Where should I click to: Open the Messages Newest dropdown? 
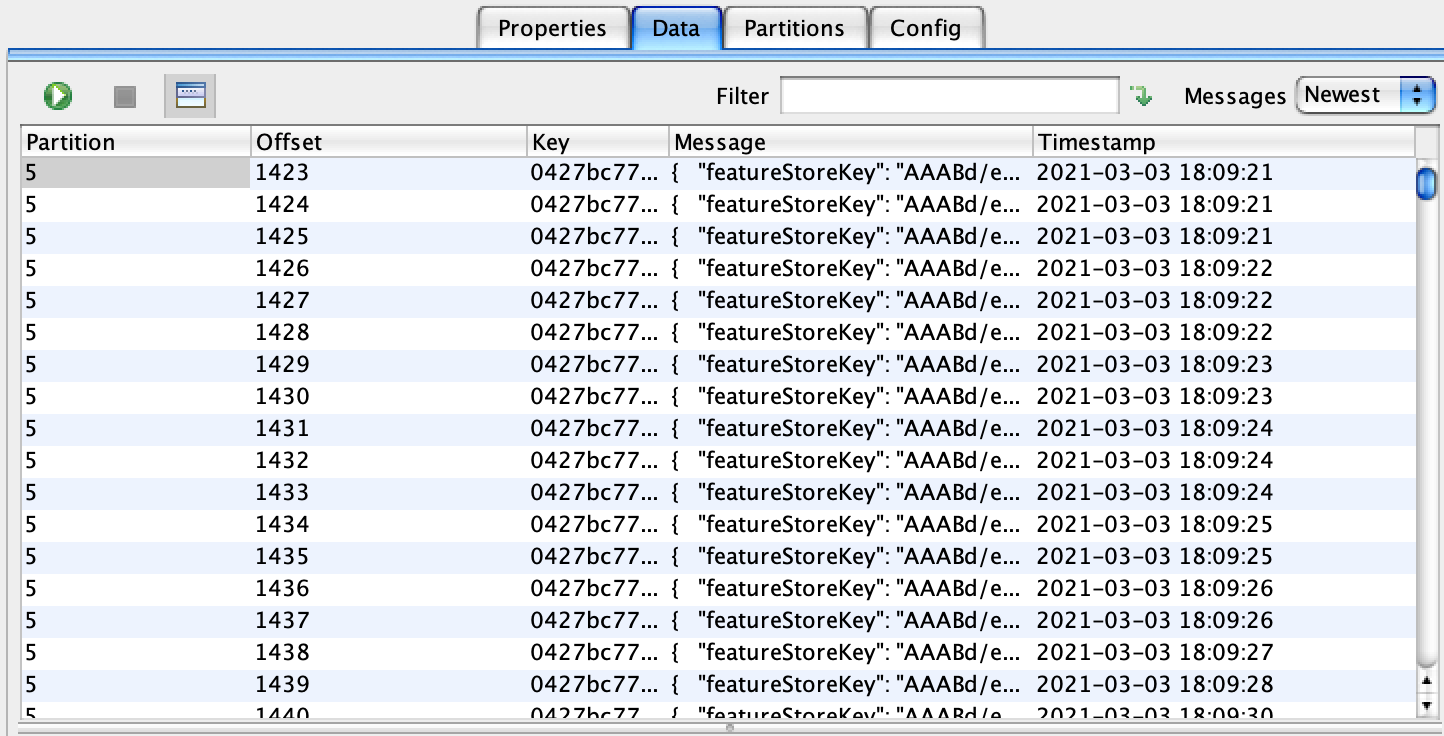[x=1364, y=96]
